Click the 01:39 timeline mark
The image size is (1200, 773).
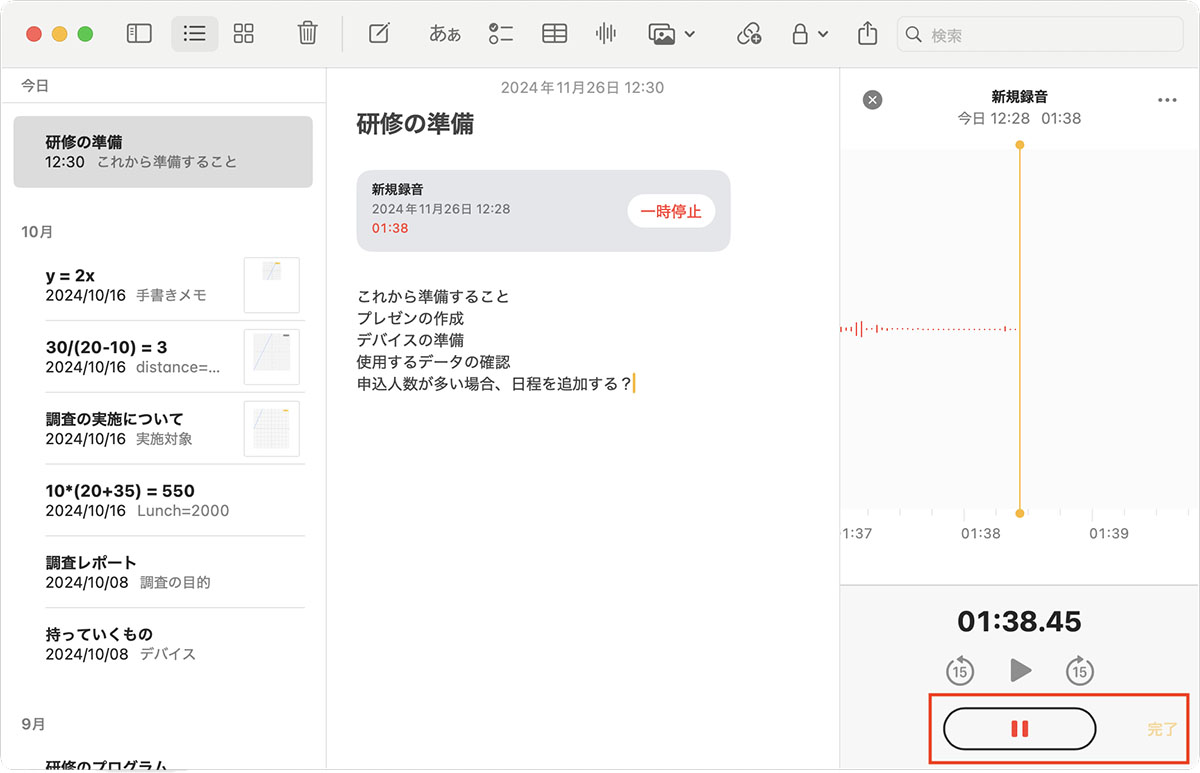(x=1109, y=533)
